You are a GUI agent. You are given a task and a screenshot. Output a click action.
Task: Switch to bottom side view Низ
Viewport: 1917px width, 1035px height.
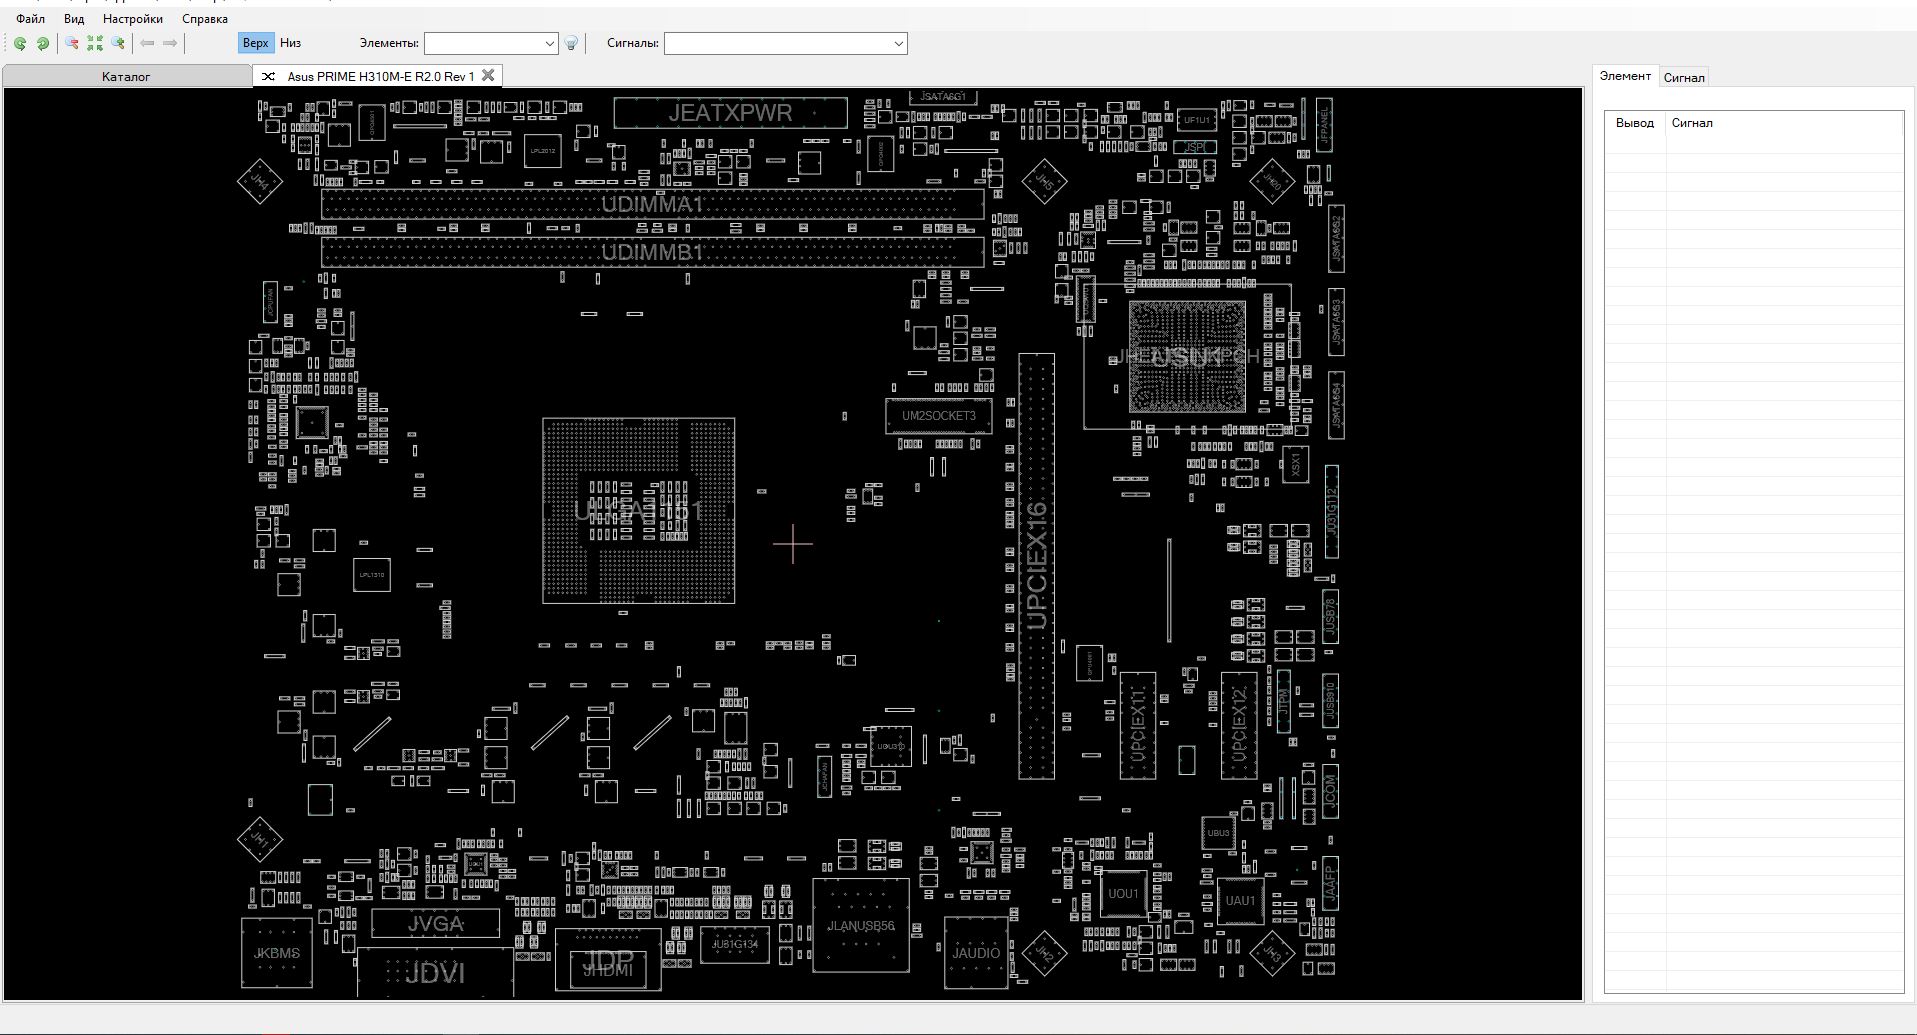[290, 43]
